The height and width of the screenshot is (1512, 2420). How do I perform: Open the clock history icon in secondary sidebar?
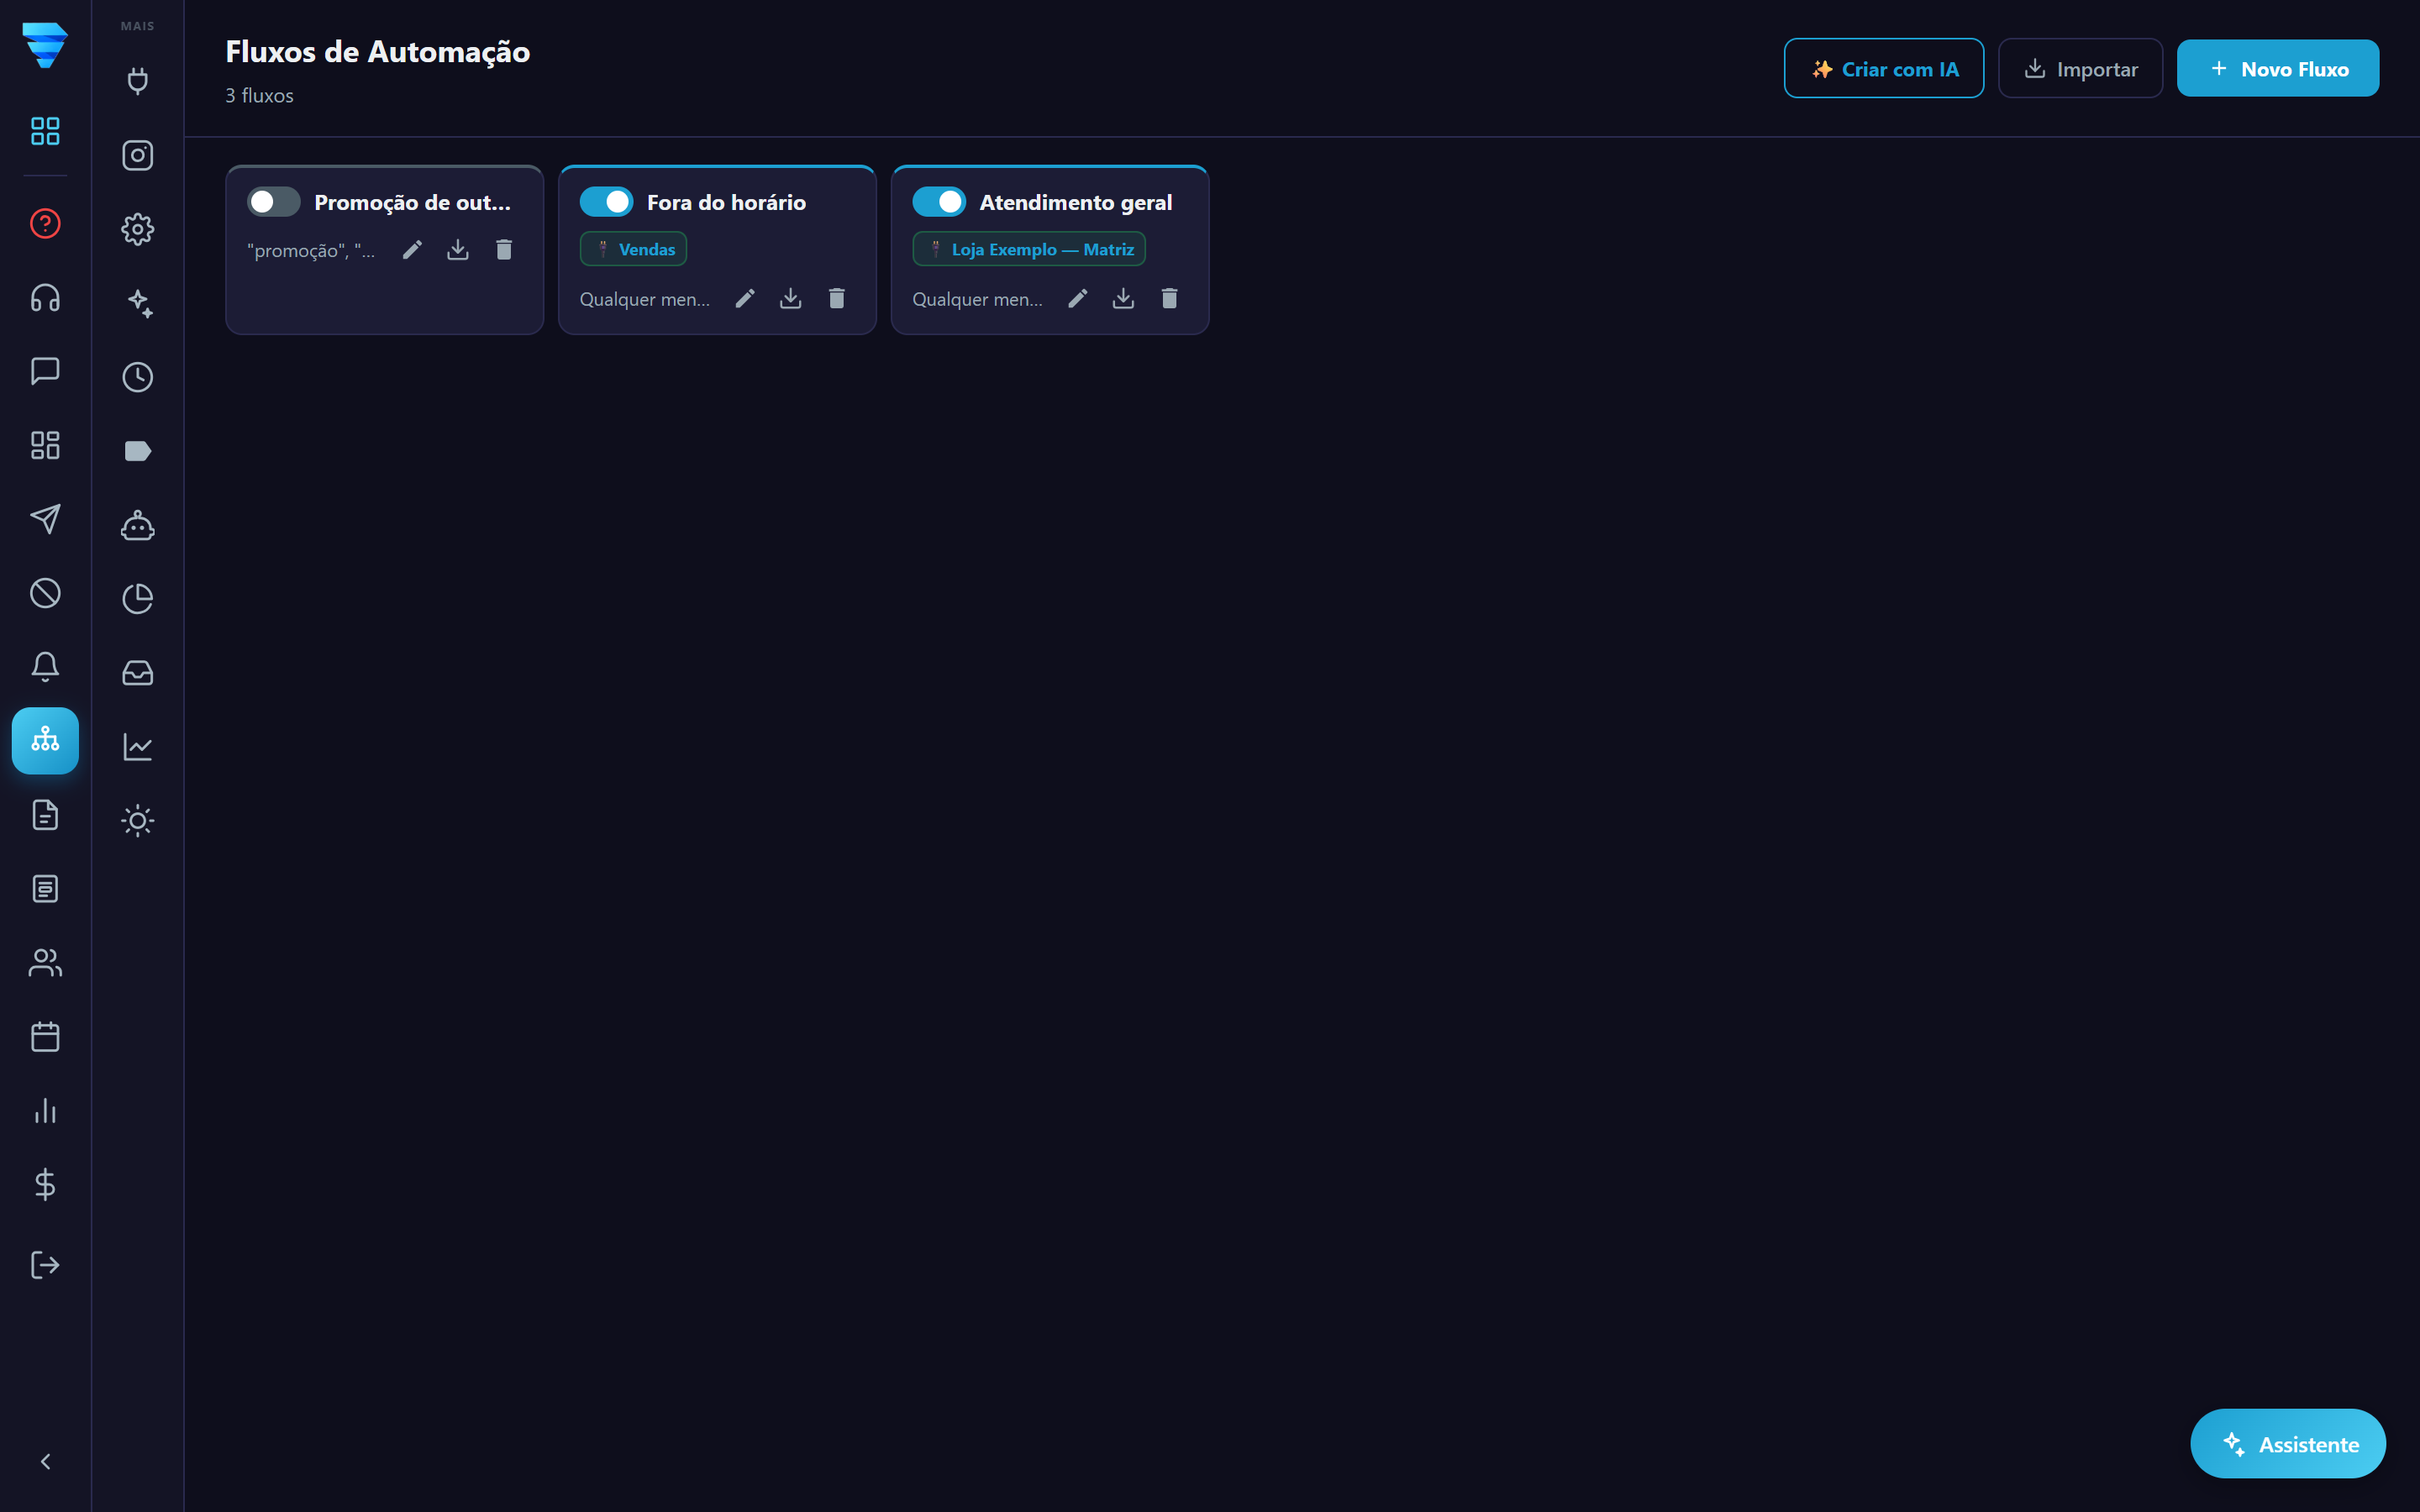point(138,377)
